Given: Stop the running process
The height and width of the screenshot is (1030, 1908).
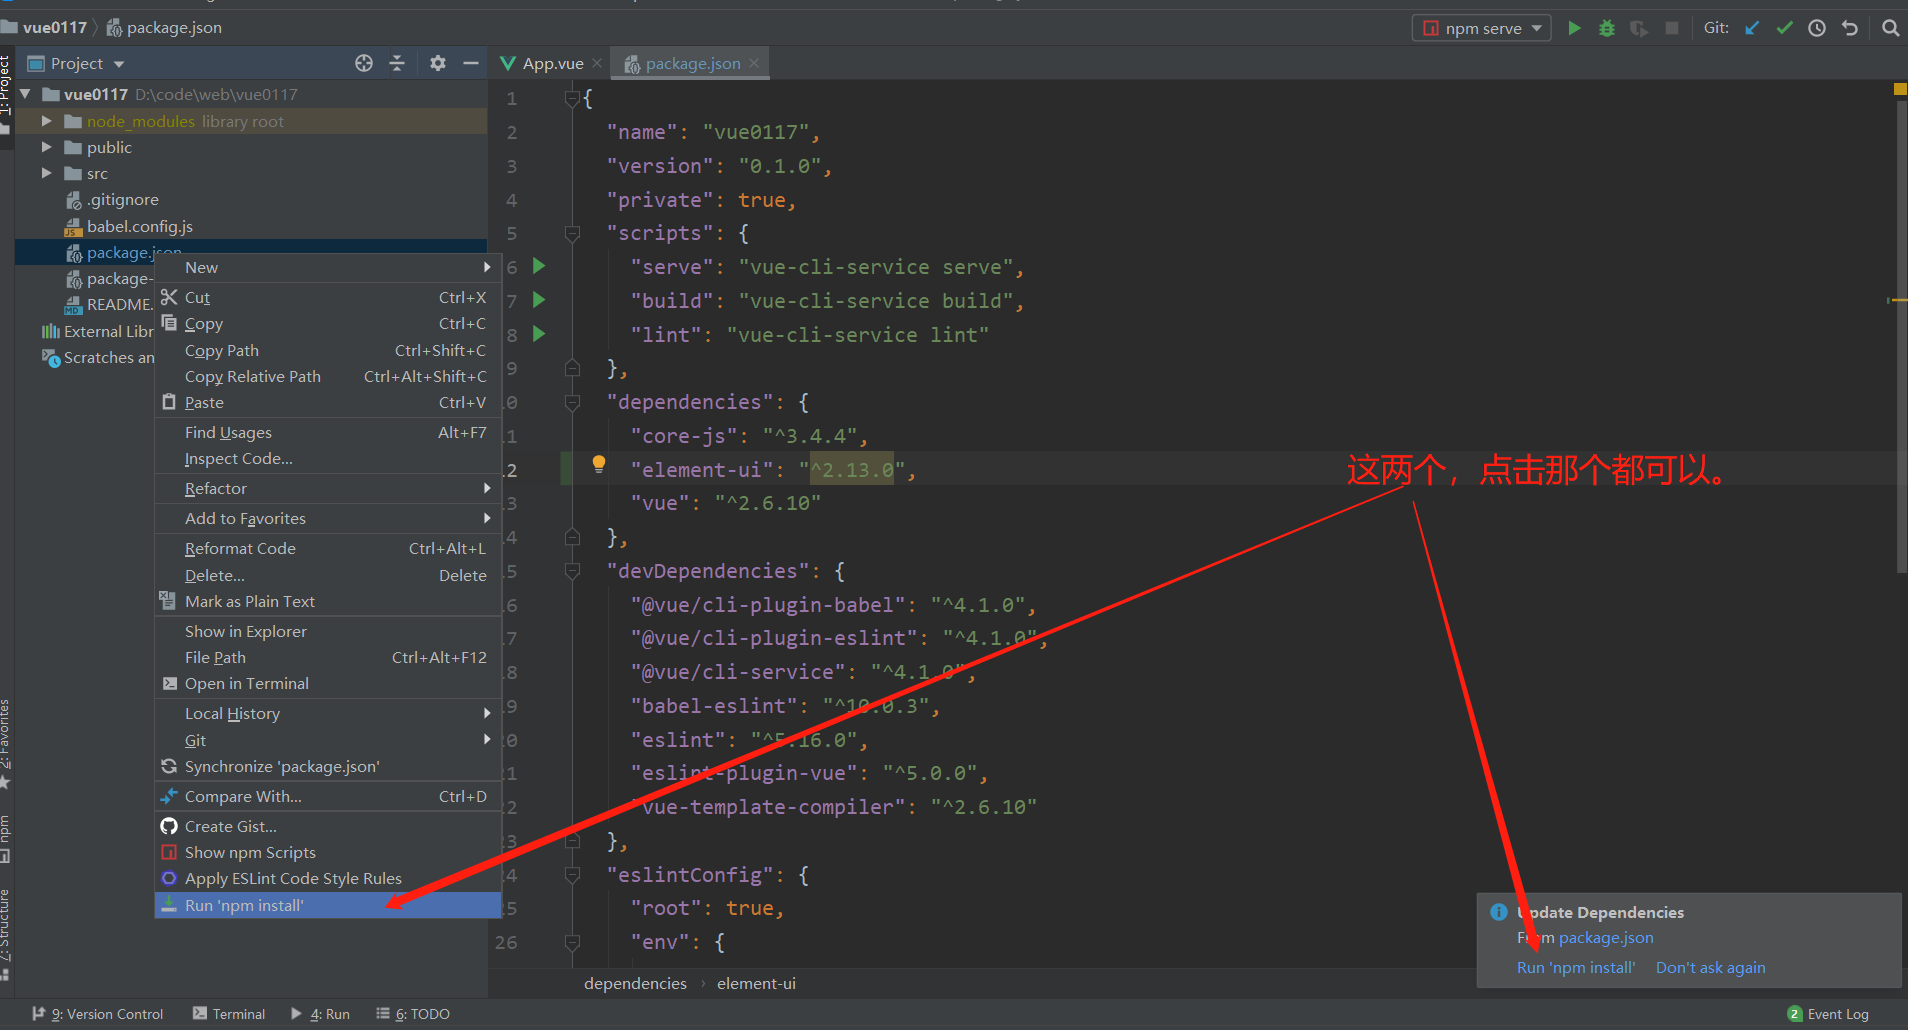Looking at the screenshot, I should point(1672,28).
